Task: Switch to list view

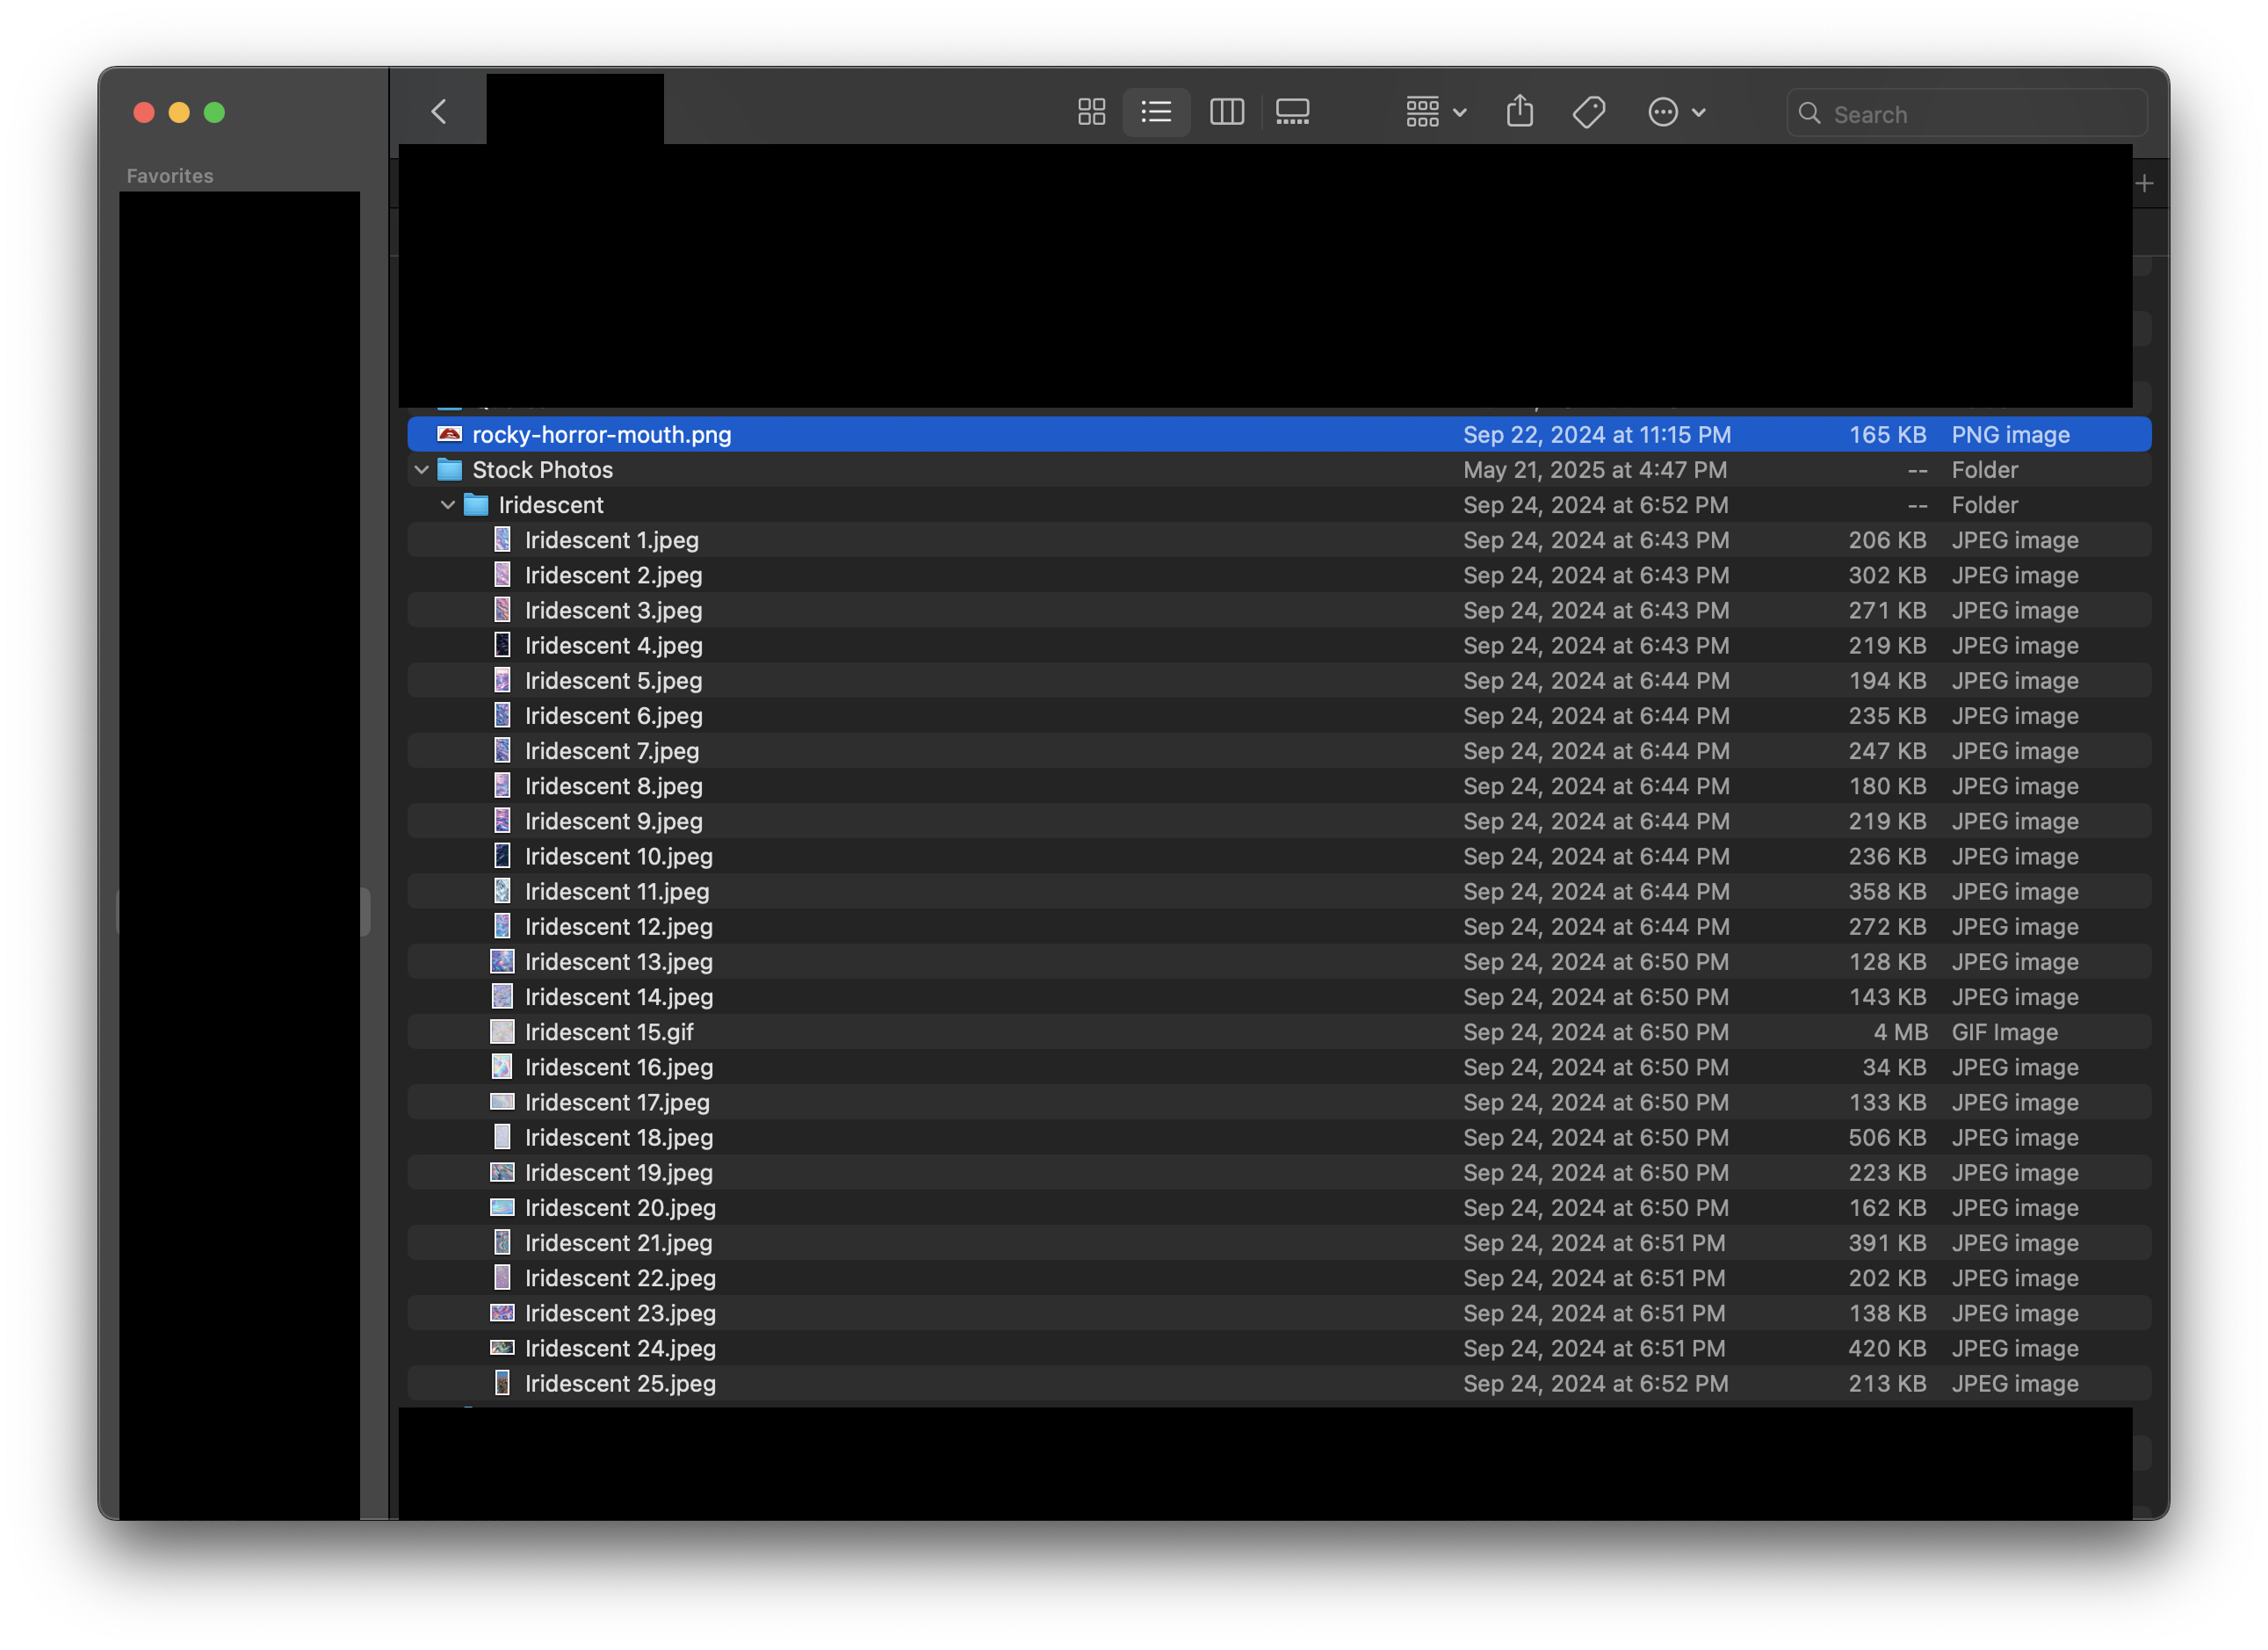Action: point(1156,112)
